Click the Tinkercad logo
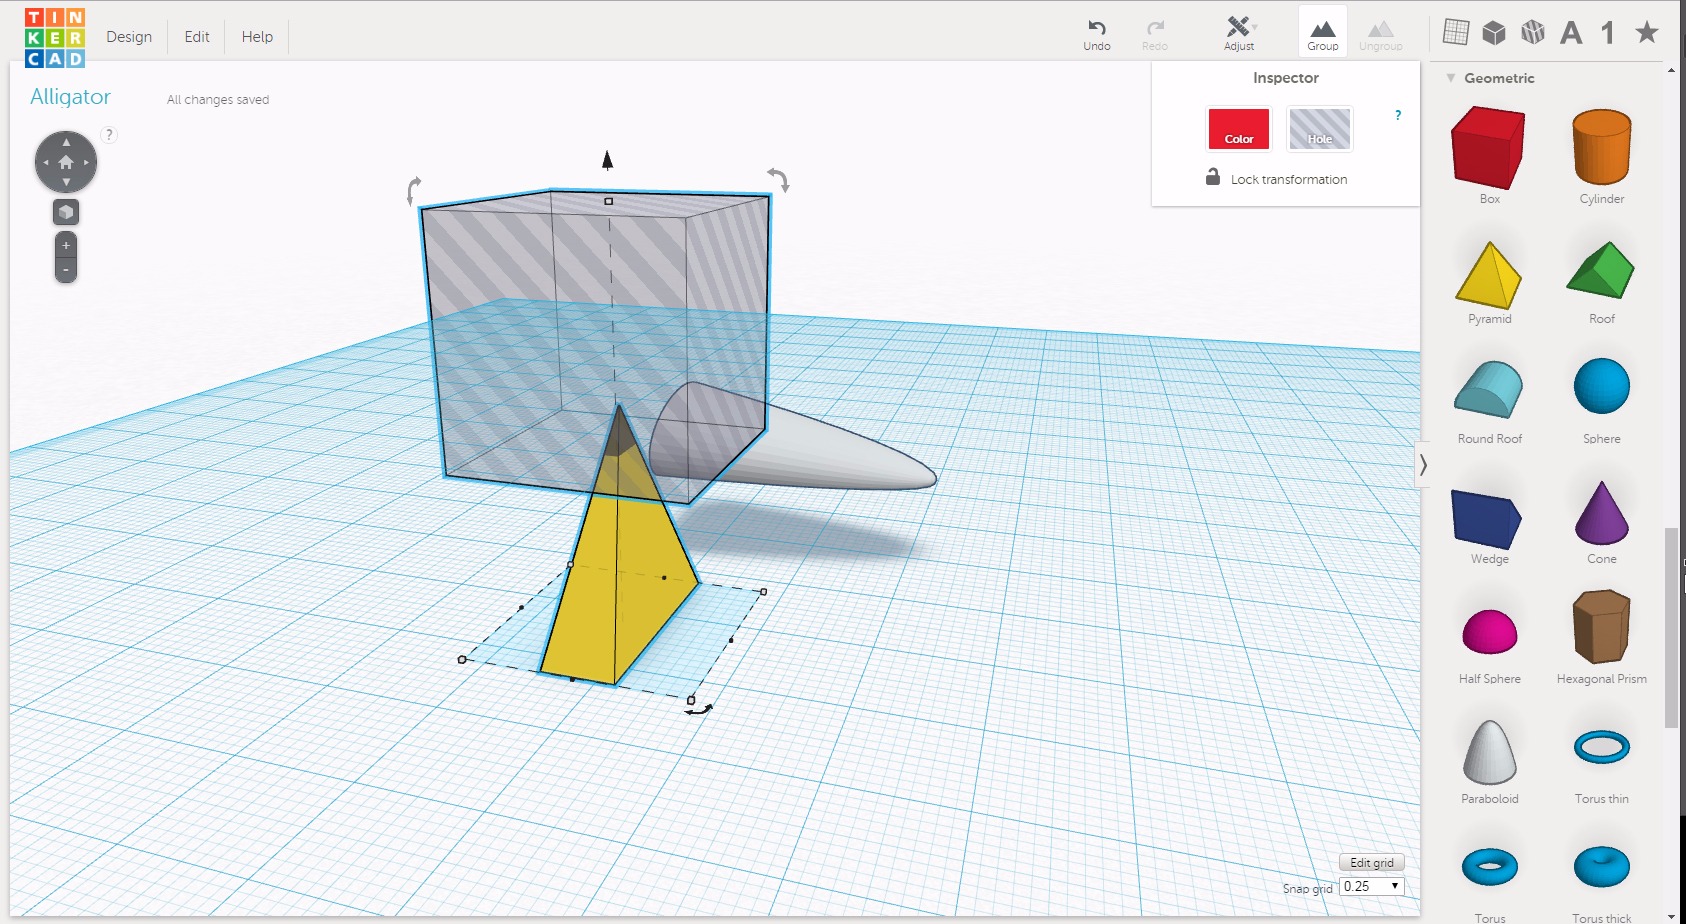The width and height of the screenshot is (1686, 924). 55,37
